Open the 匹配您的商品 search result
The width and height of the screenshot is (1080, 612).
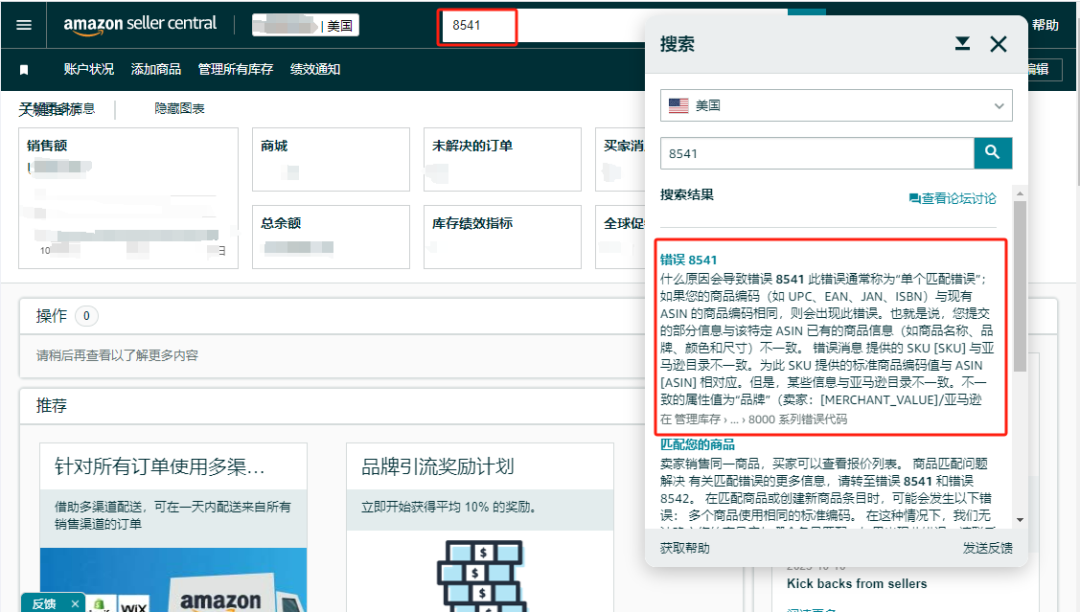697,444
